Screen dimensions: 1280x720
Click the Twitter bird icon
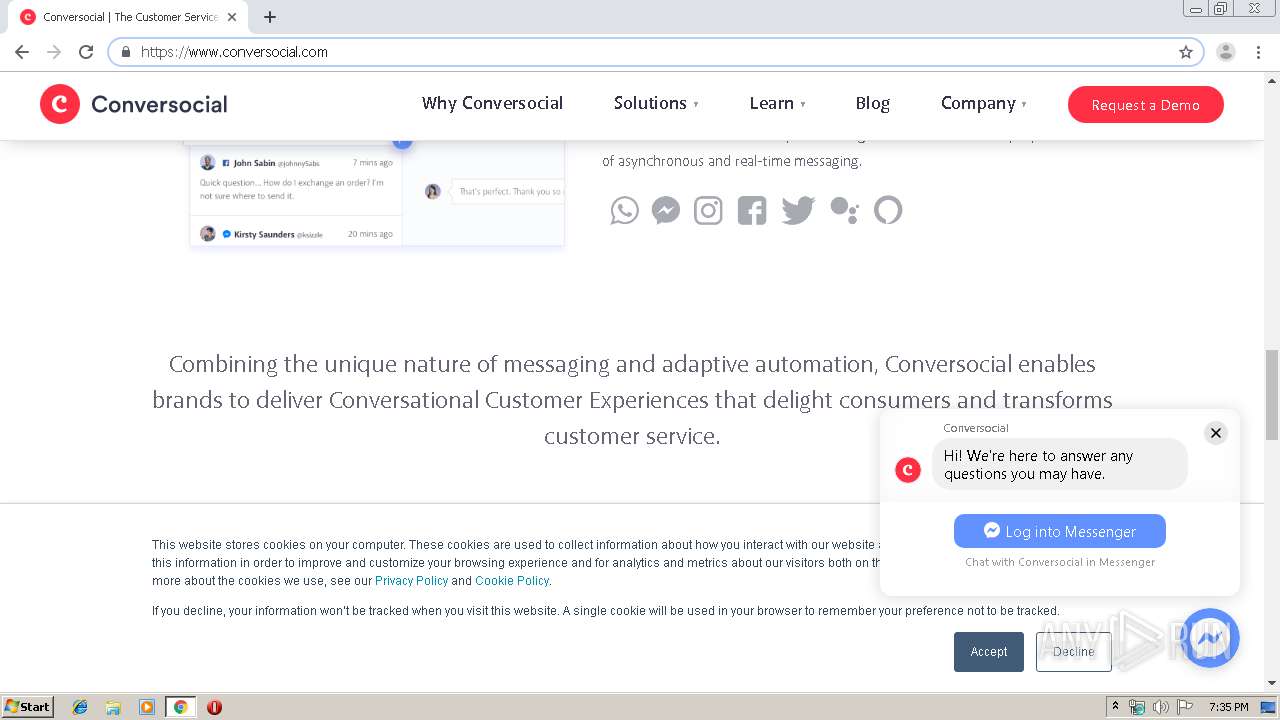point(798,210)
